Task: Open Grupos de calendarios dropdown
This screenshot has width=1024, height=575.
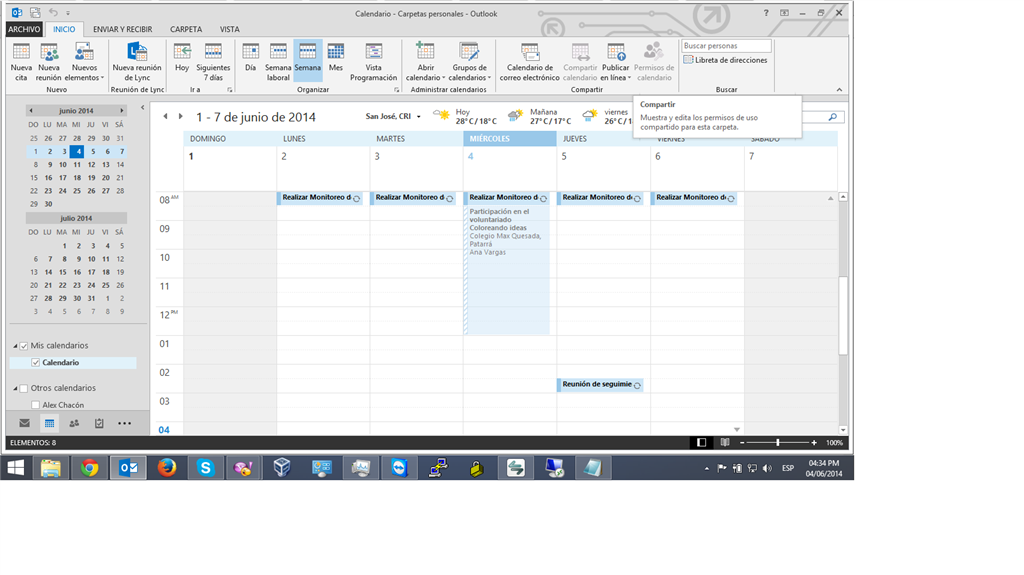Action: [469, 62]
